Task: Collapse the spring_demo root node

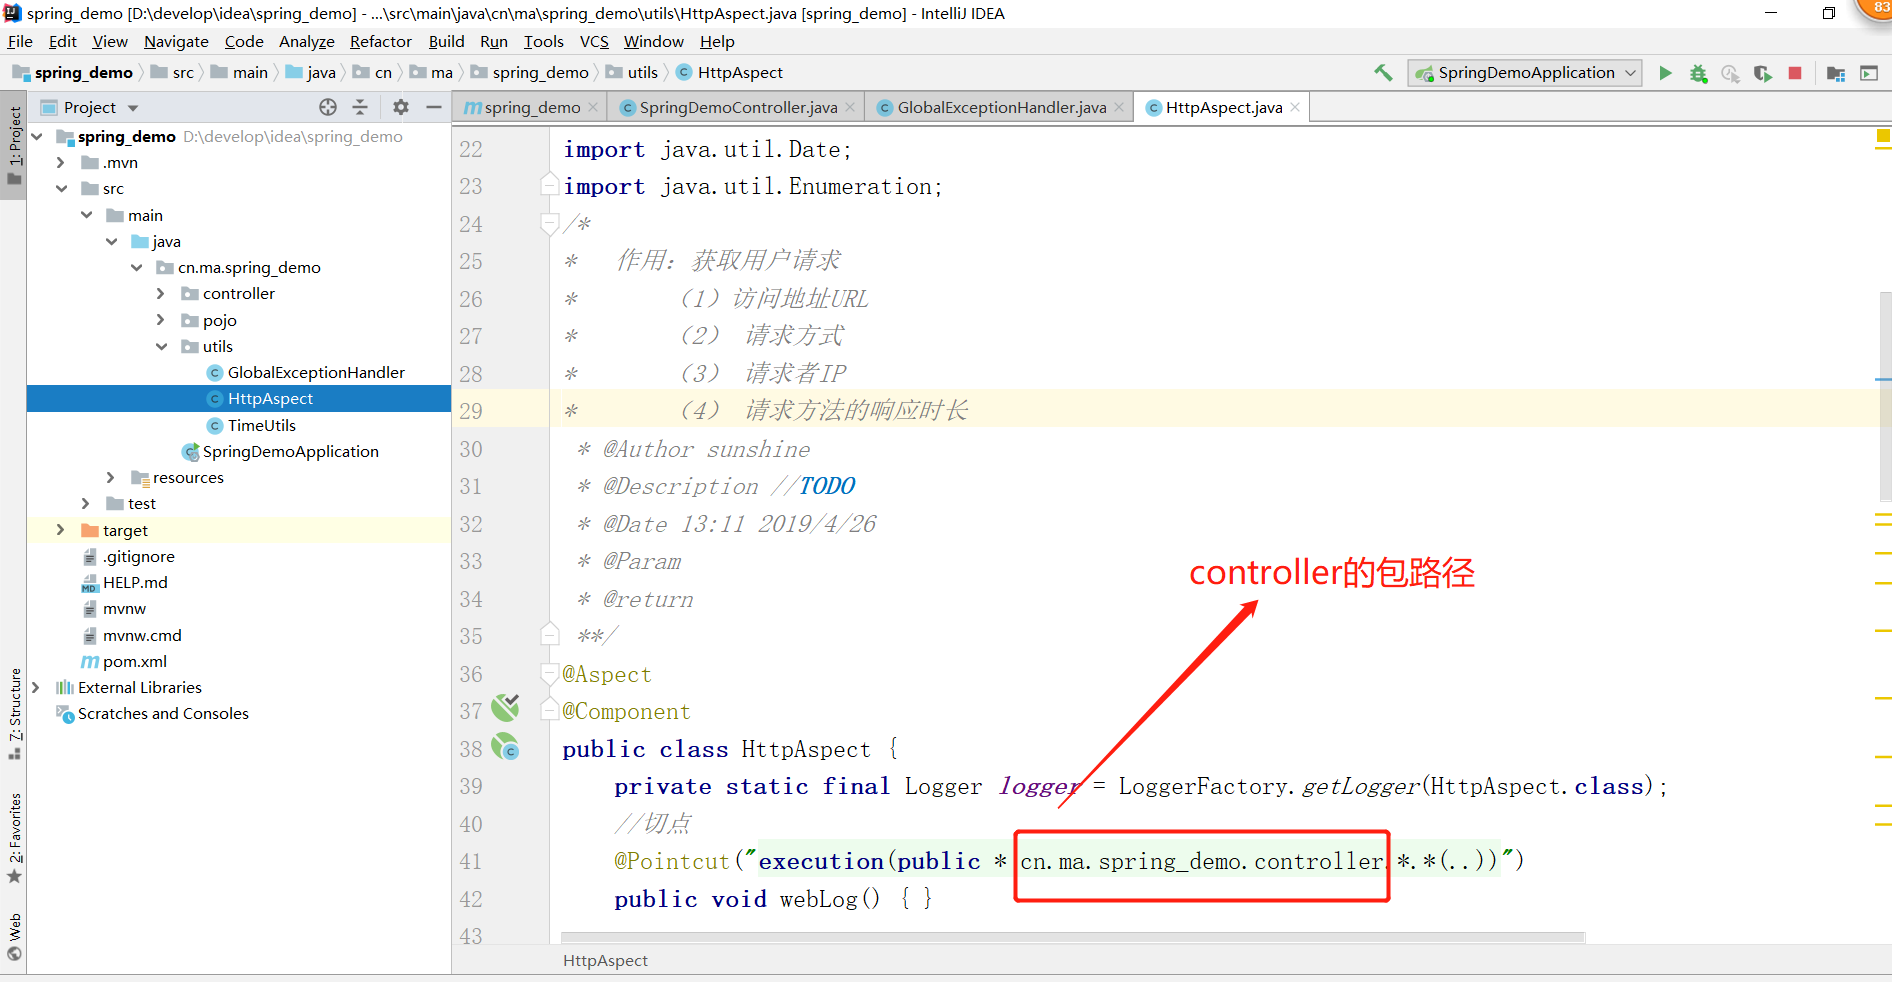Action: [x=37, y=137]
